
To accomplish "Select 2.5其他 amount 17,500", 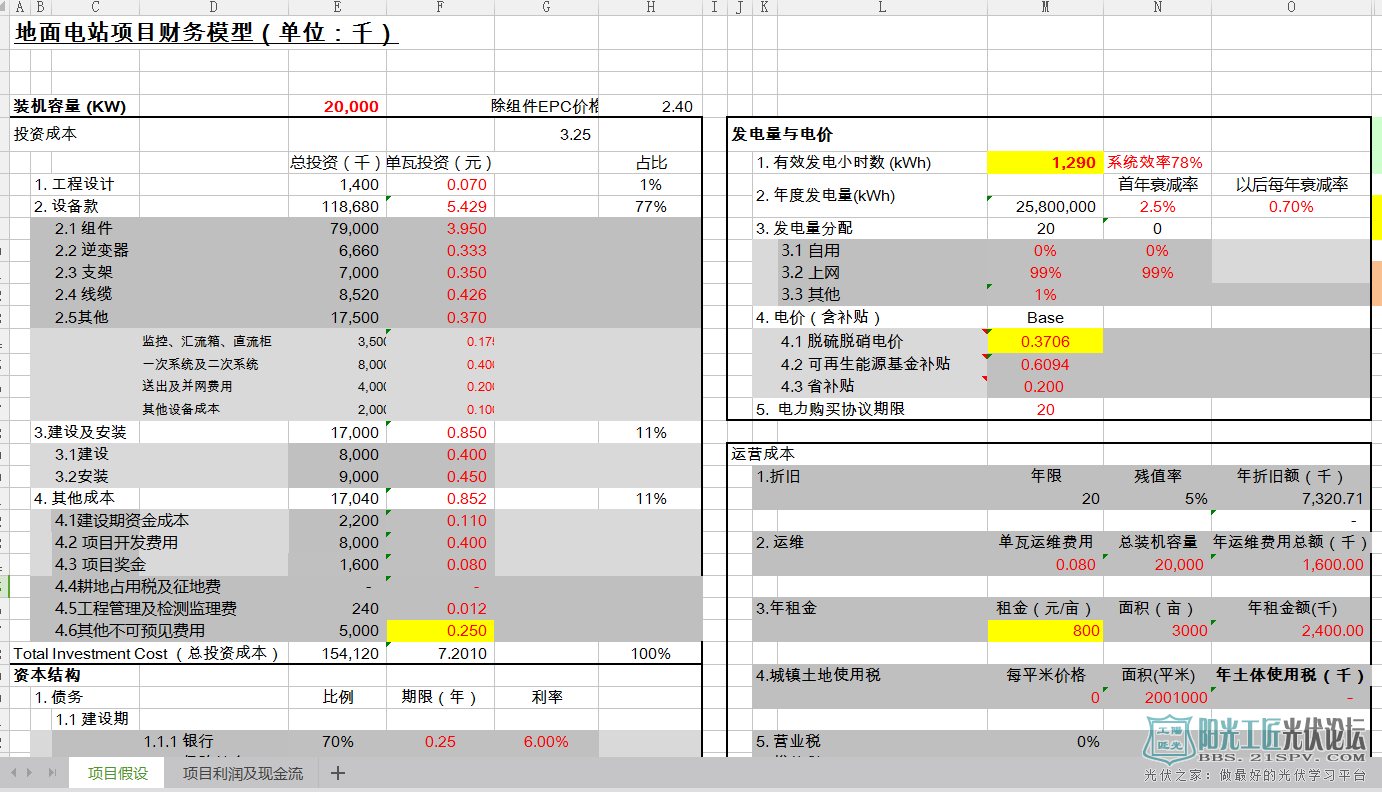I will pyautogui.click(x=355, y=317).
